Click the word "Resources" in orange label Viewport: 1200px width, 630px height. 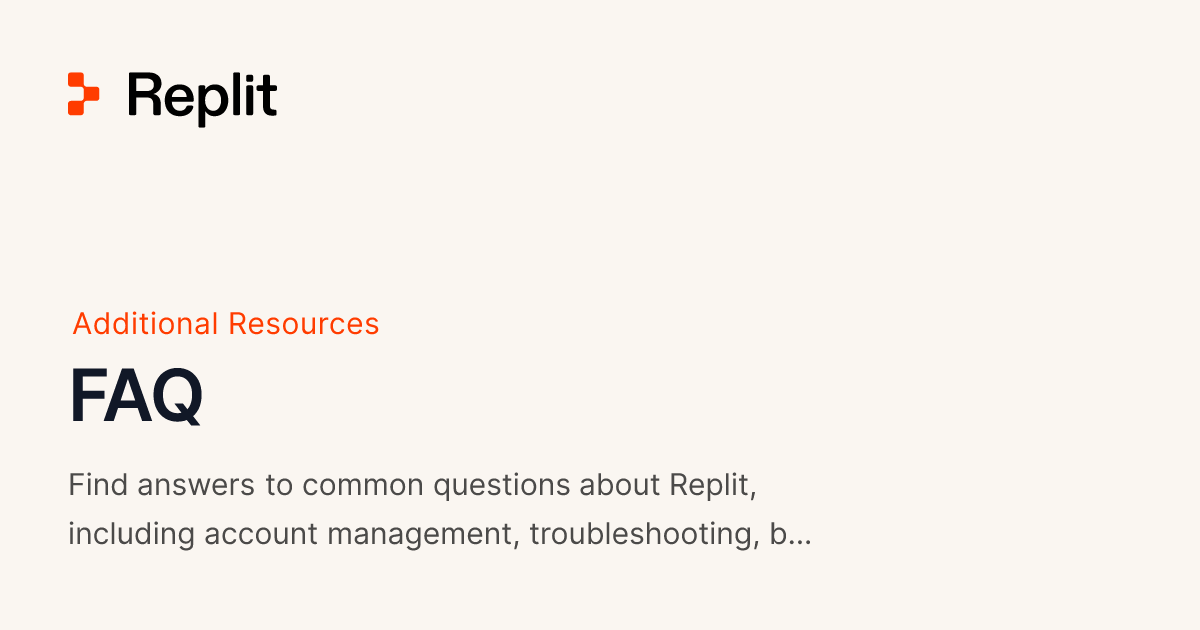click(x=303, y=324)
